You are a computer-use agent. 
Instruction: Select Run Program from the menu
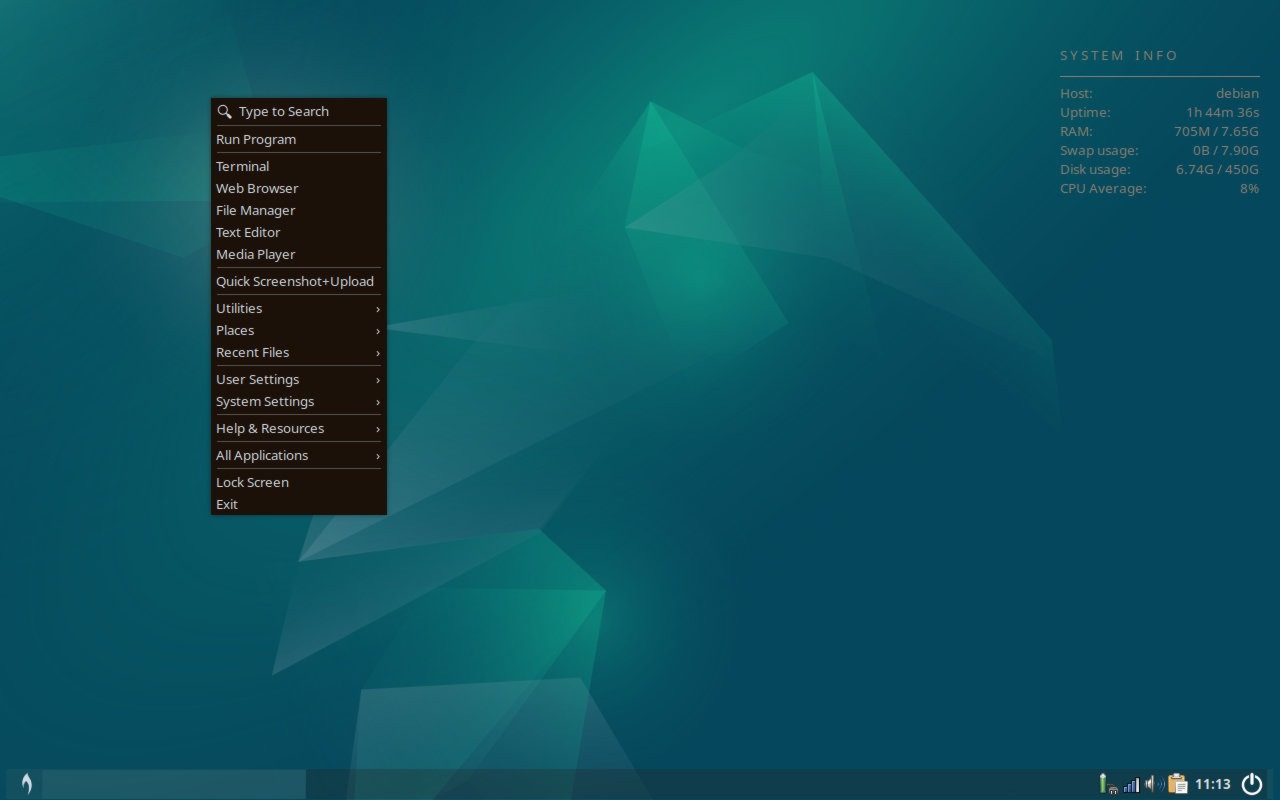point(299,139)
